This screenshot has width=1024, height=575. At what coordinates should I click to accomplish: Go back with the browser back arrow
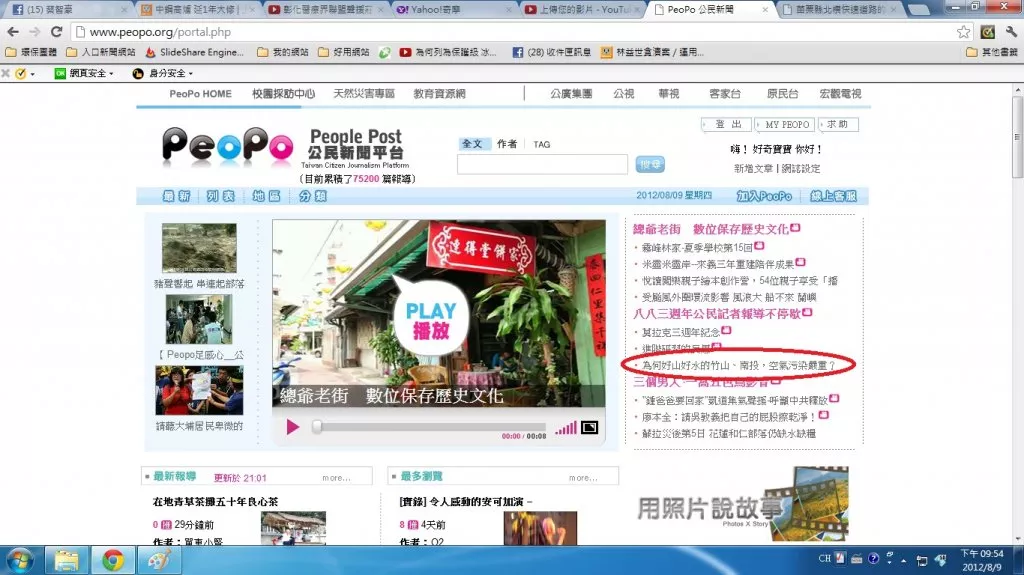click(x=12, y=31)
